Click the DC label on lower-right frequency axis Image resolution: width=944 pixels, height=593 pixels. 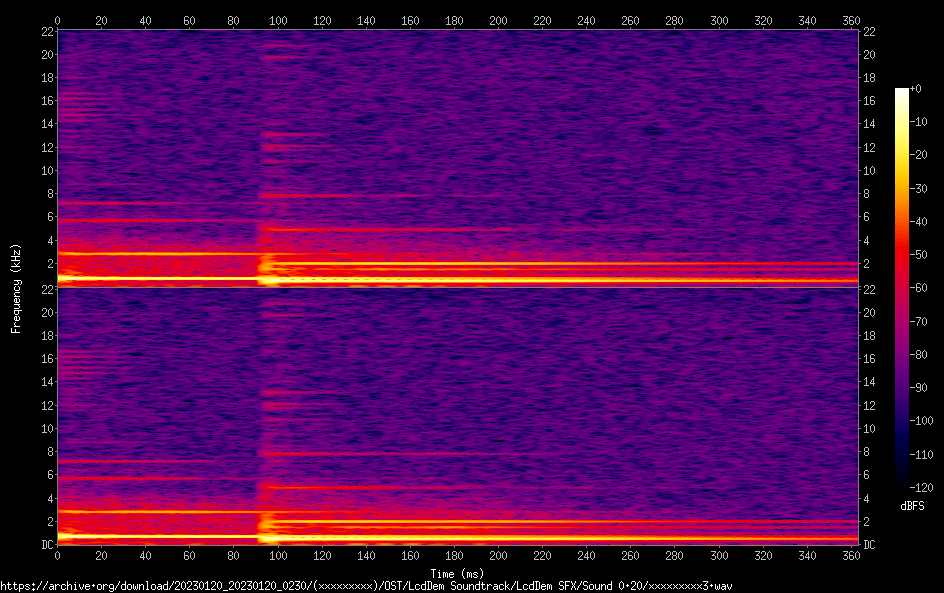click(x=869, y=545)
